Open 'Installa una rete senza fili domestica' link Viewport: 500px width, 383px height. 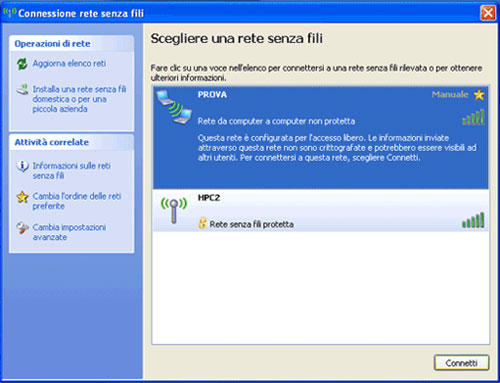click(x=79, y=99)
